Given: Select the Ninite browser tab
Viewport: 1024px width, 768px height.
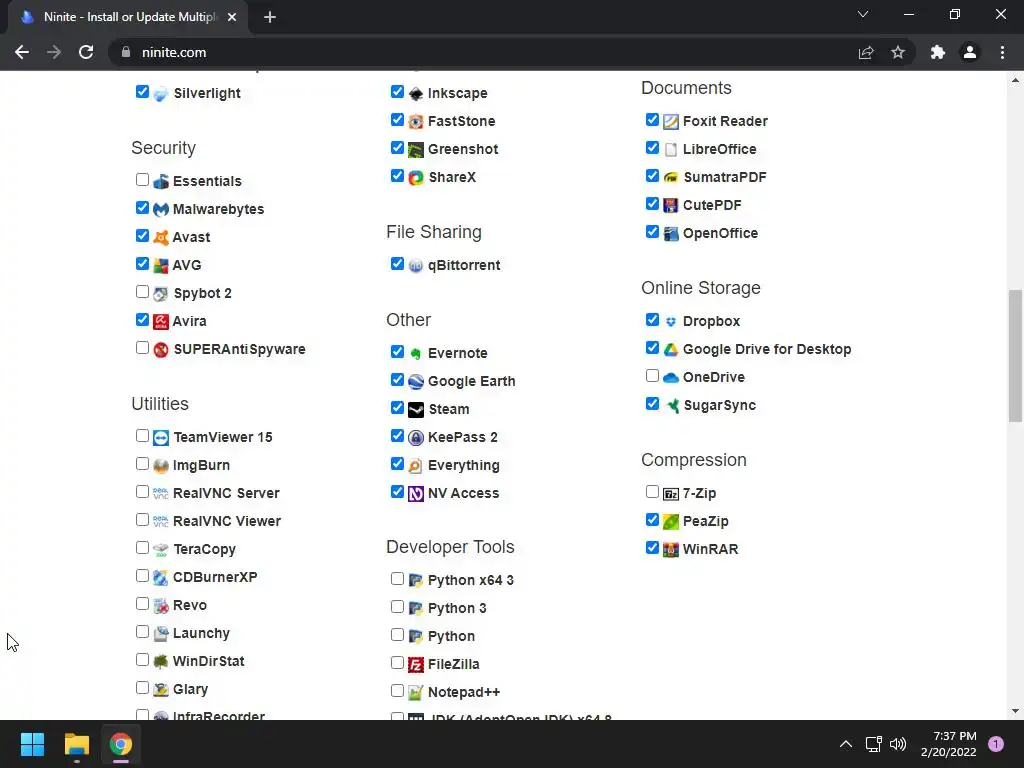Looking at the screenshot, I should 129,17.
